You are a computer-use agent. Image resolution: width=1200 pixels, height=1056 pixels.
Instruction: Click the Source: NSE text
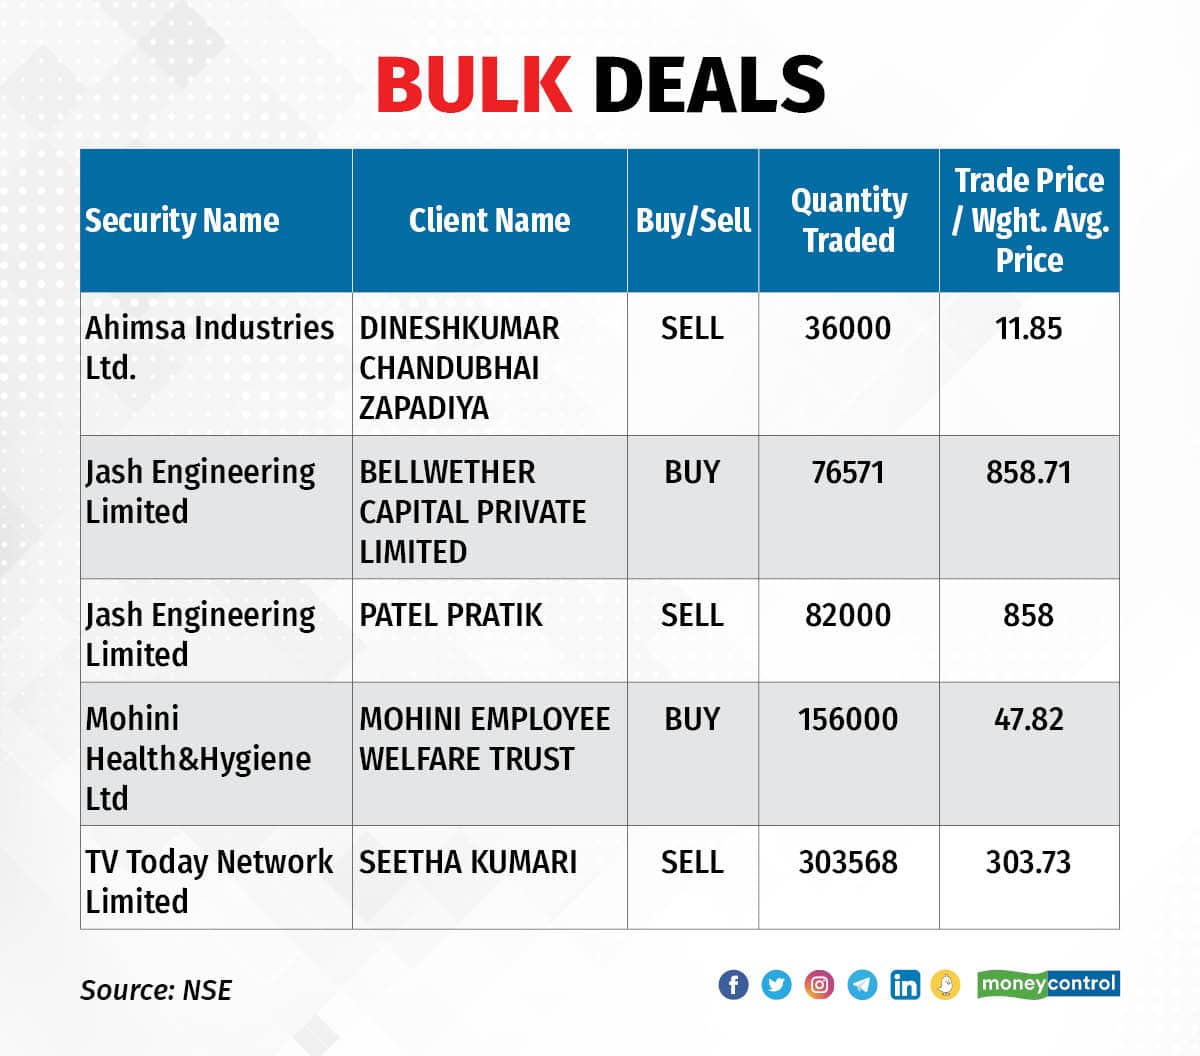pyautogui.click(x=156, y=990)
